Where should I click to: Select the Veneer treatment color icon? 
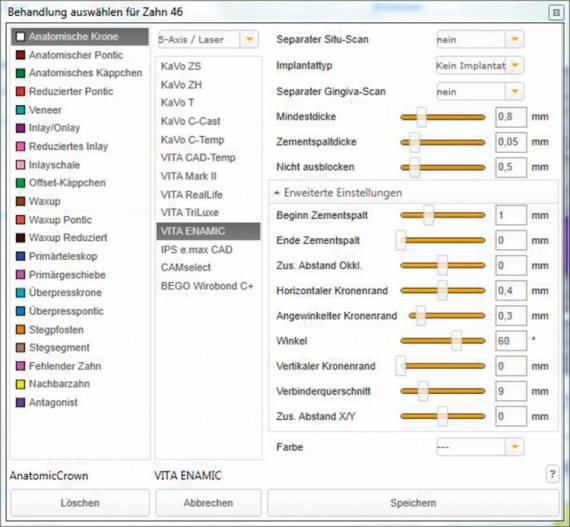tap(20, 110)
